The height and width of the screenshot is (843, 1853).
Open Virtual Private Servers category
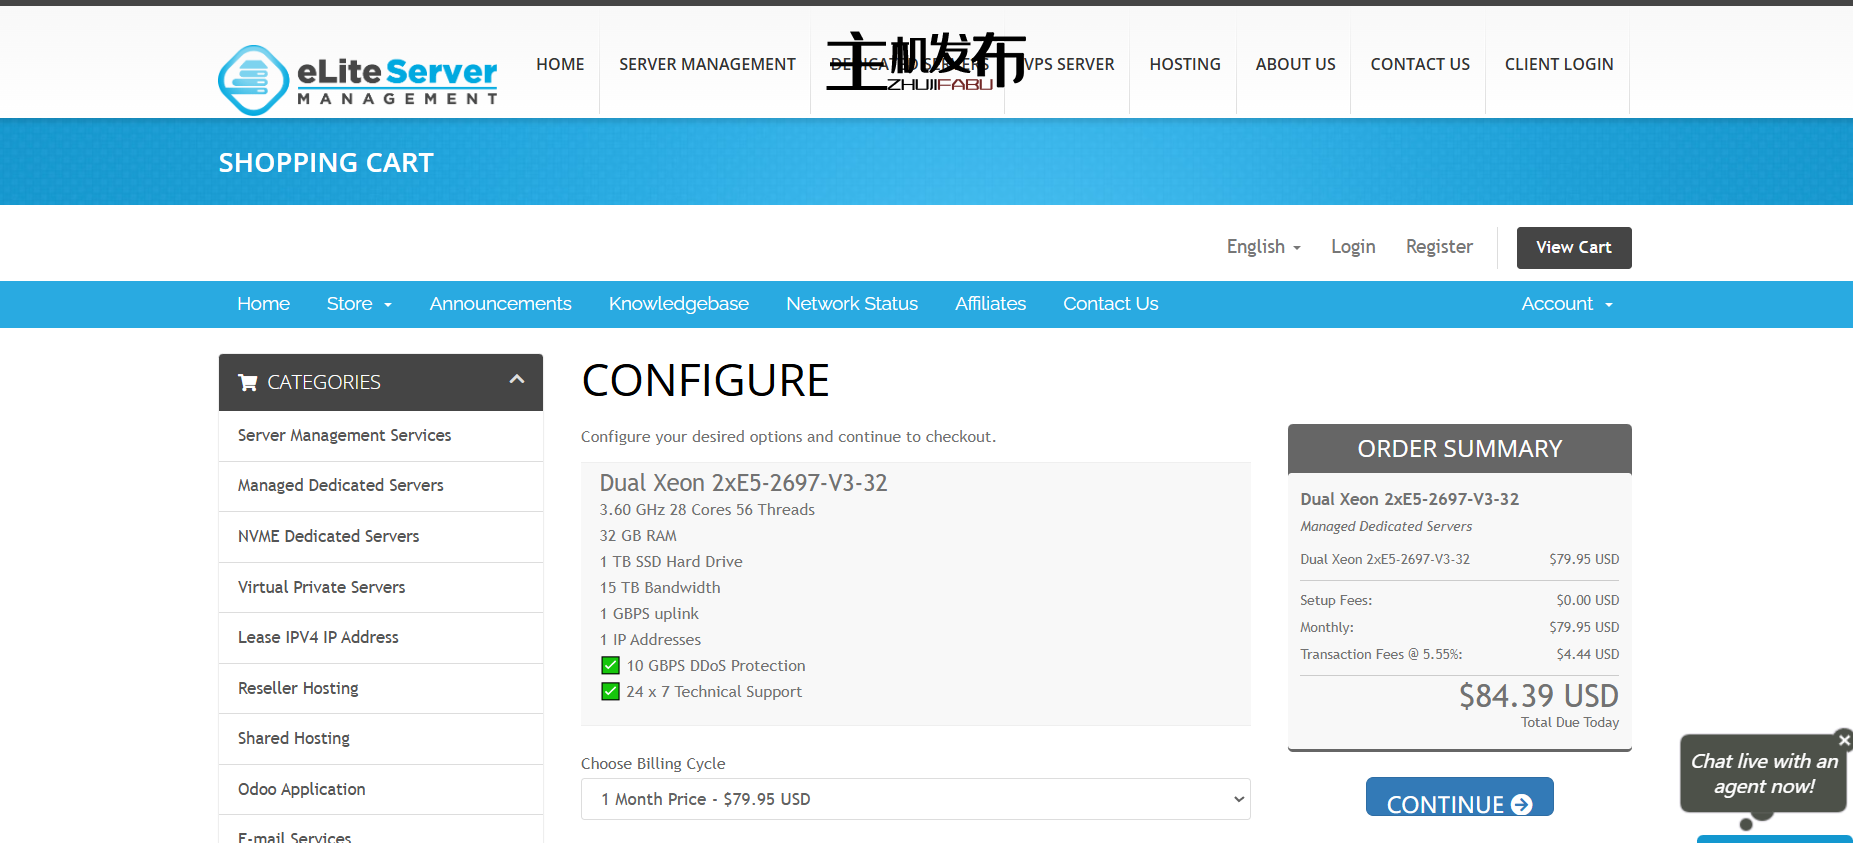point(321,588)
